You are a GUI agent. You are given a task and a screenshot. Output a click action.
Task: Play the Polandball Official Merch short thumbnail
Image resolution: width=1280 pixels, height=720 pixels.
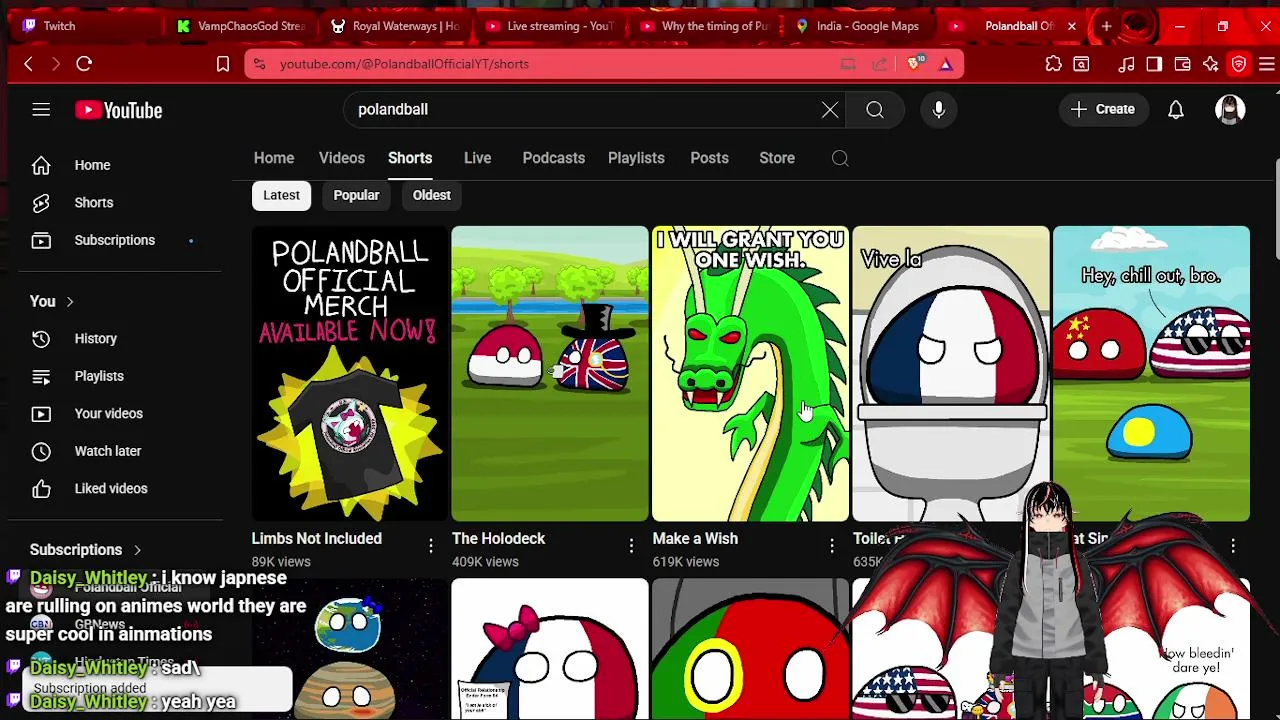point(350,374)
